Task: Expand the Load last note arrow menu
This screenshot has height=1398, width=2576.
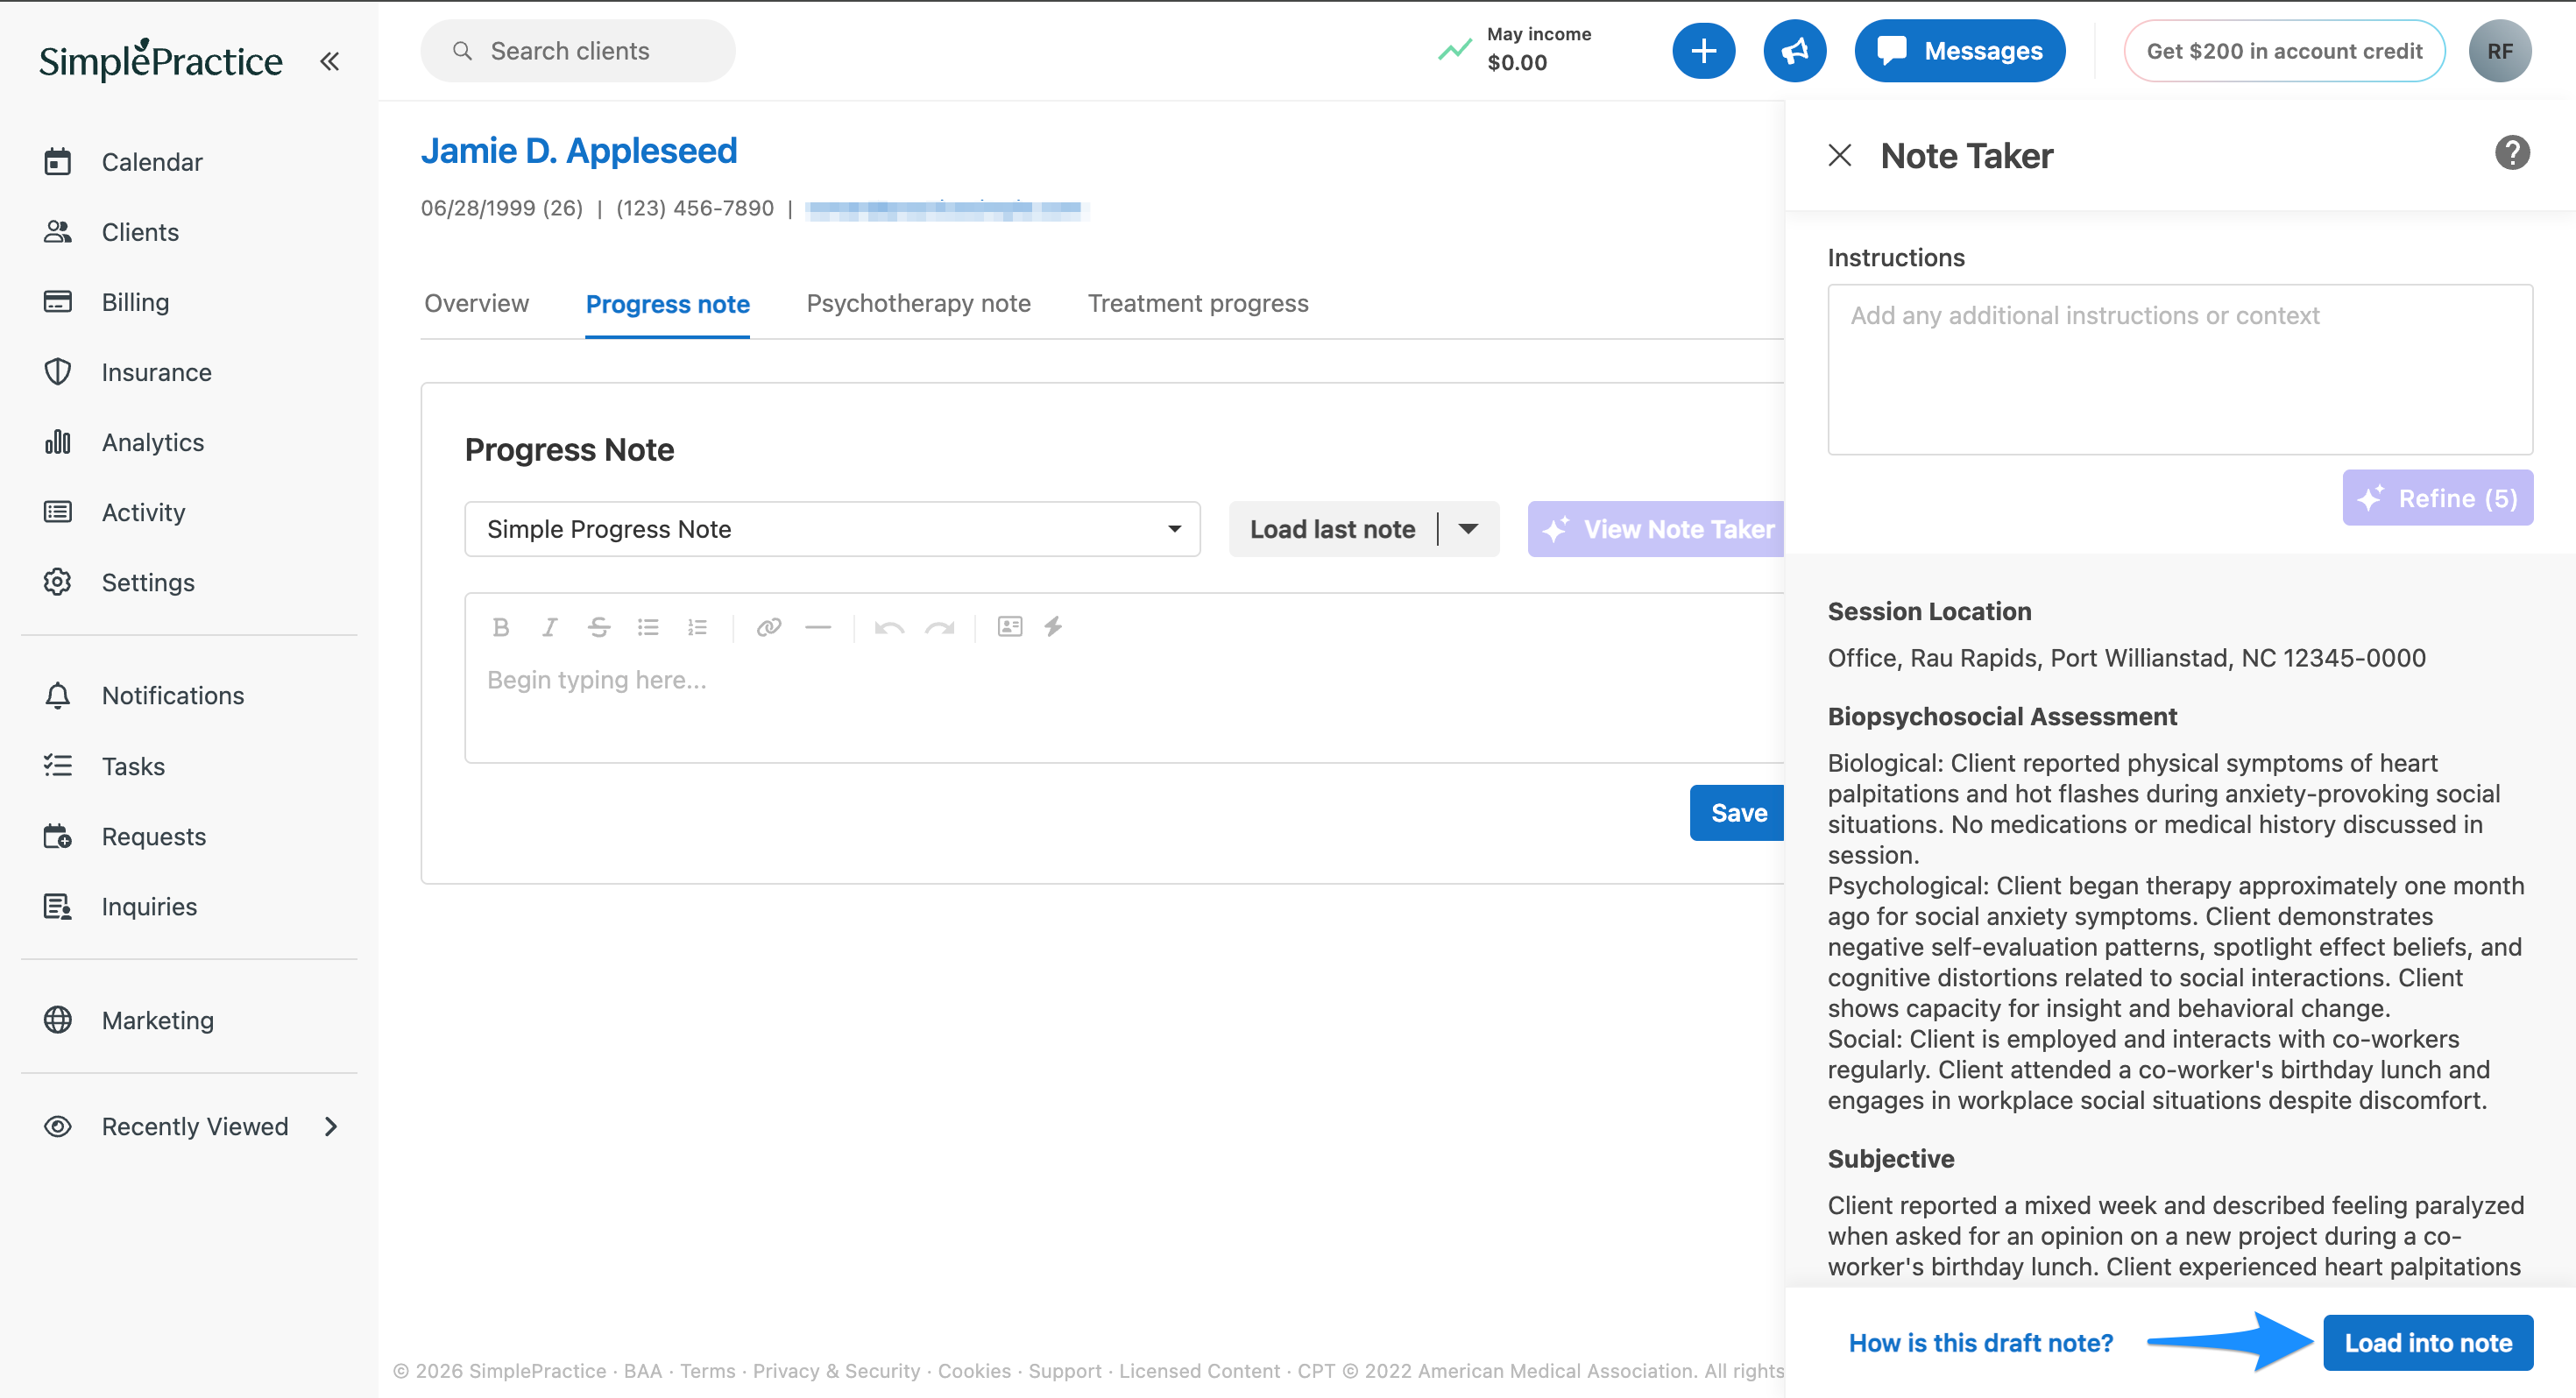Action: [x=1468, y=529]
